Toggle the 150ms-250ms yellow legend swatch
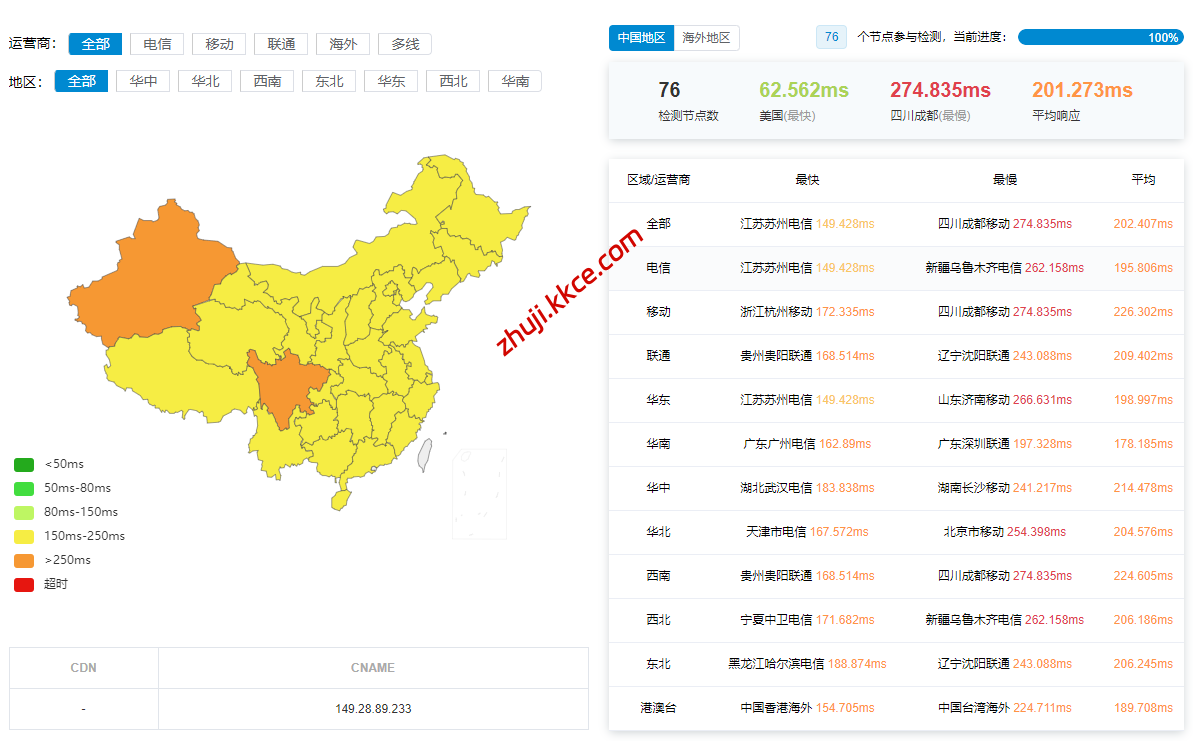This screenshot has height=741, width=1193. click(x=24, y=536)
